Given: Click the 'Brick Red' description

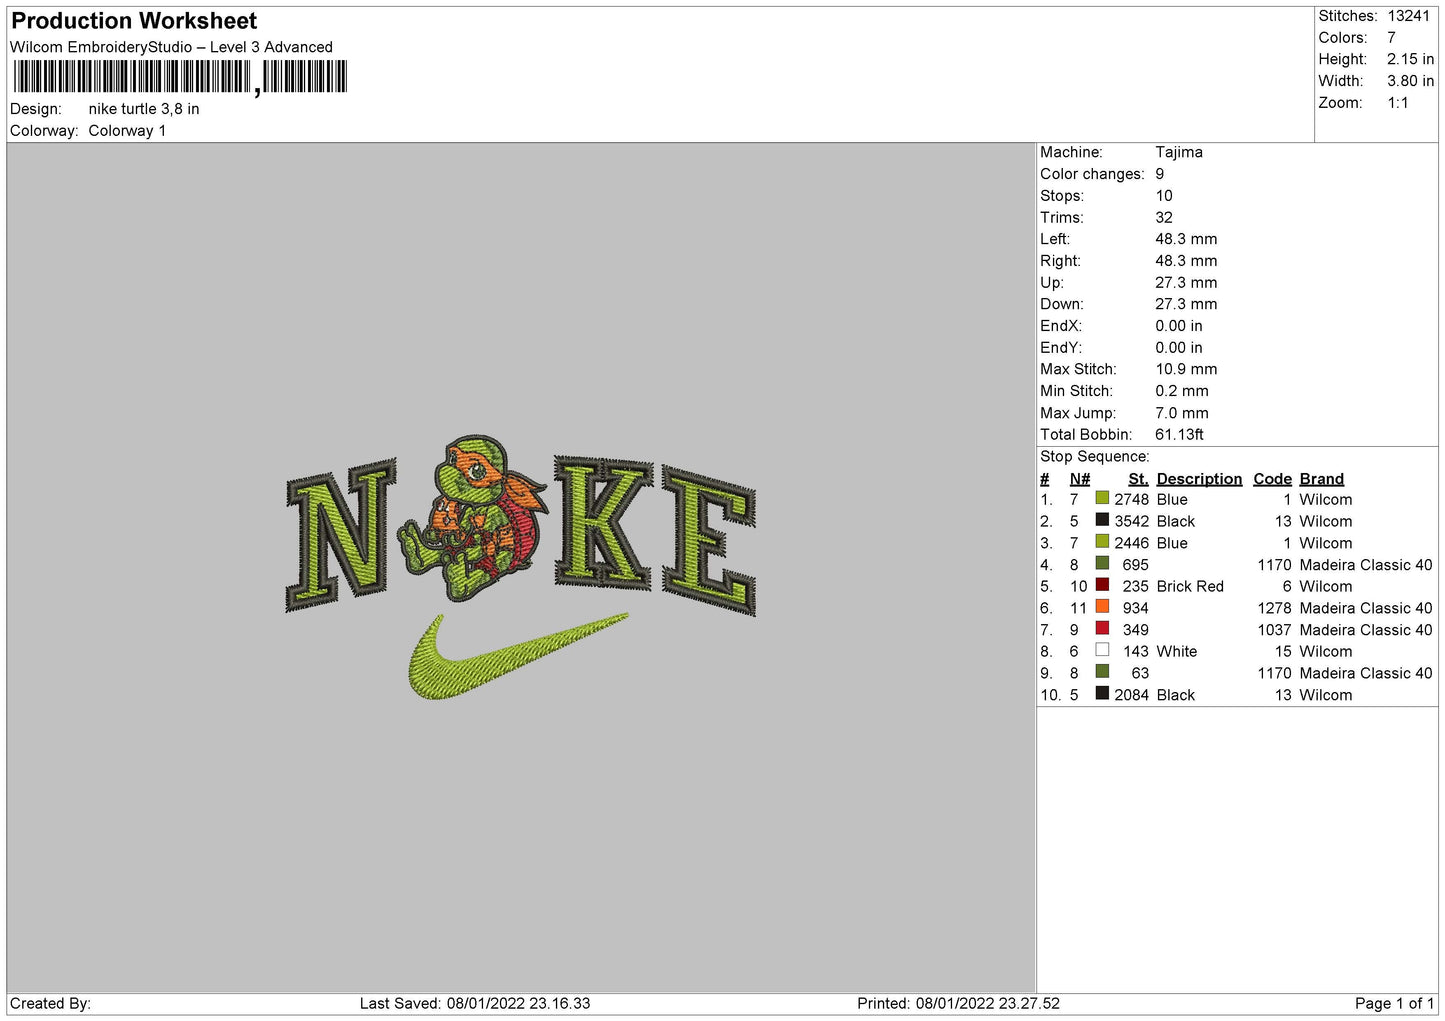Looking at the screenshot, I should [x=1190, y=587].
